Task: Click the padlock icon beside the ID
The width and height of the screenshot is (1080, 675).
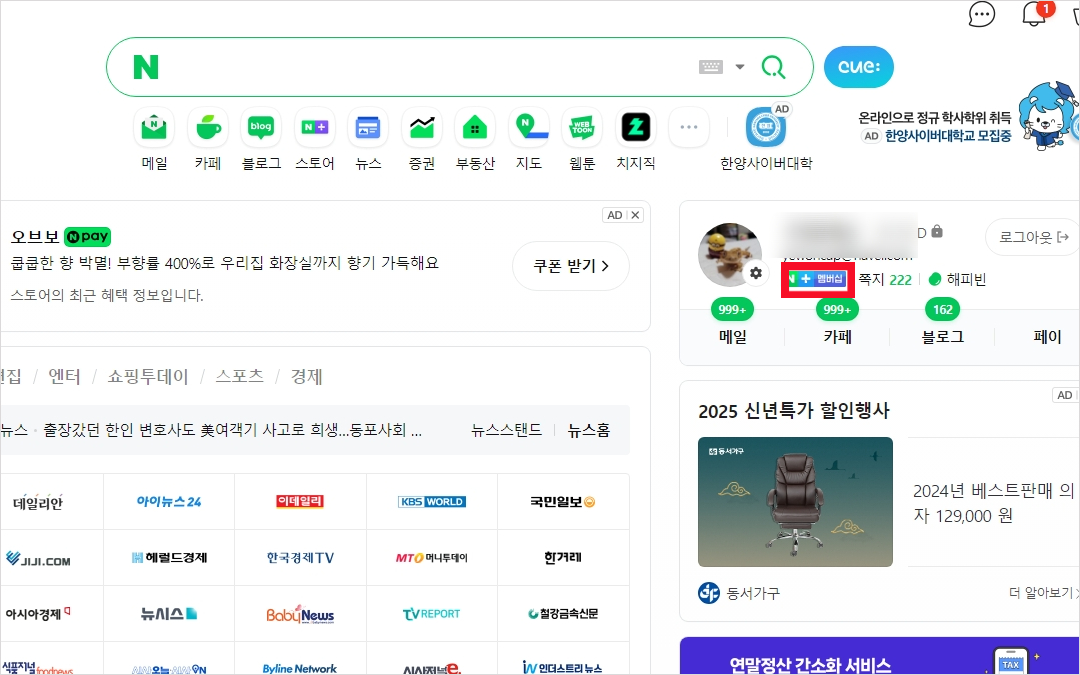Action: pos(937,232)
